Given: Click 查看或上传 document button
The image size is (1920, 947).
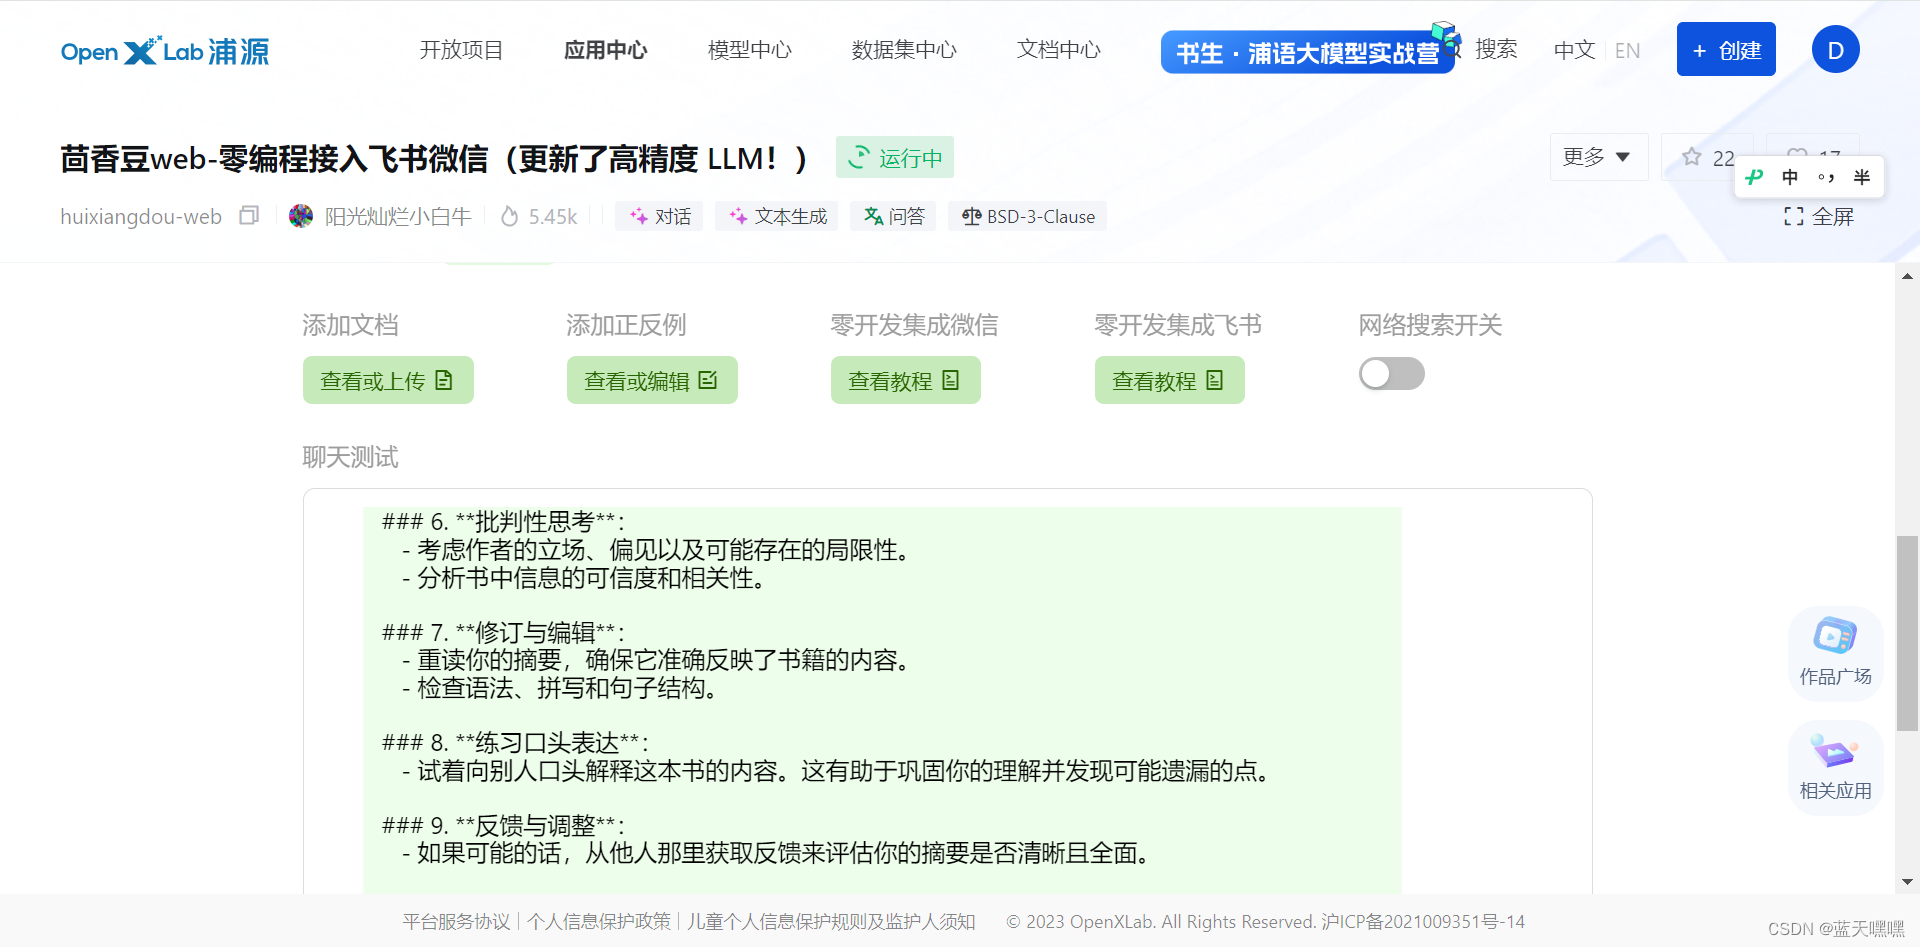Looking at the screenshot, I should [x=388, y=380].
